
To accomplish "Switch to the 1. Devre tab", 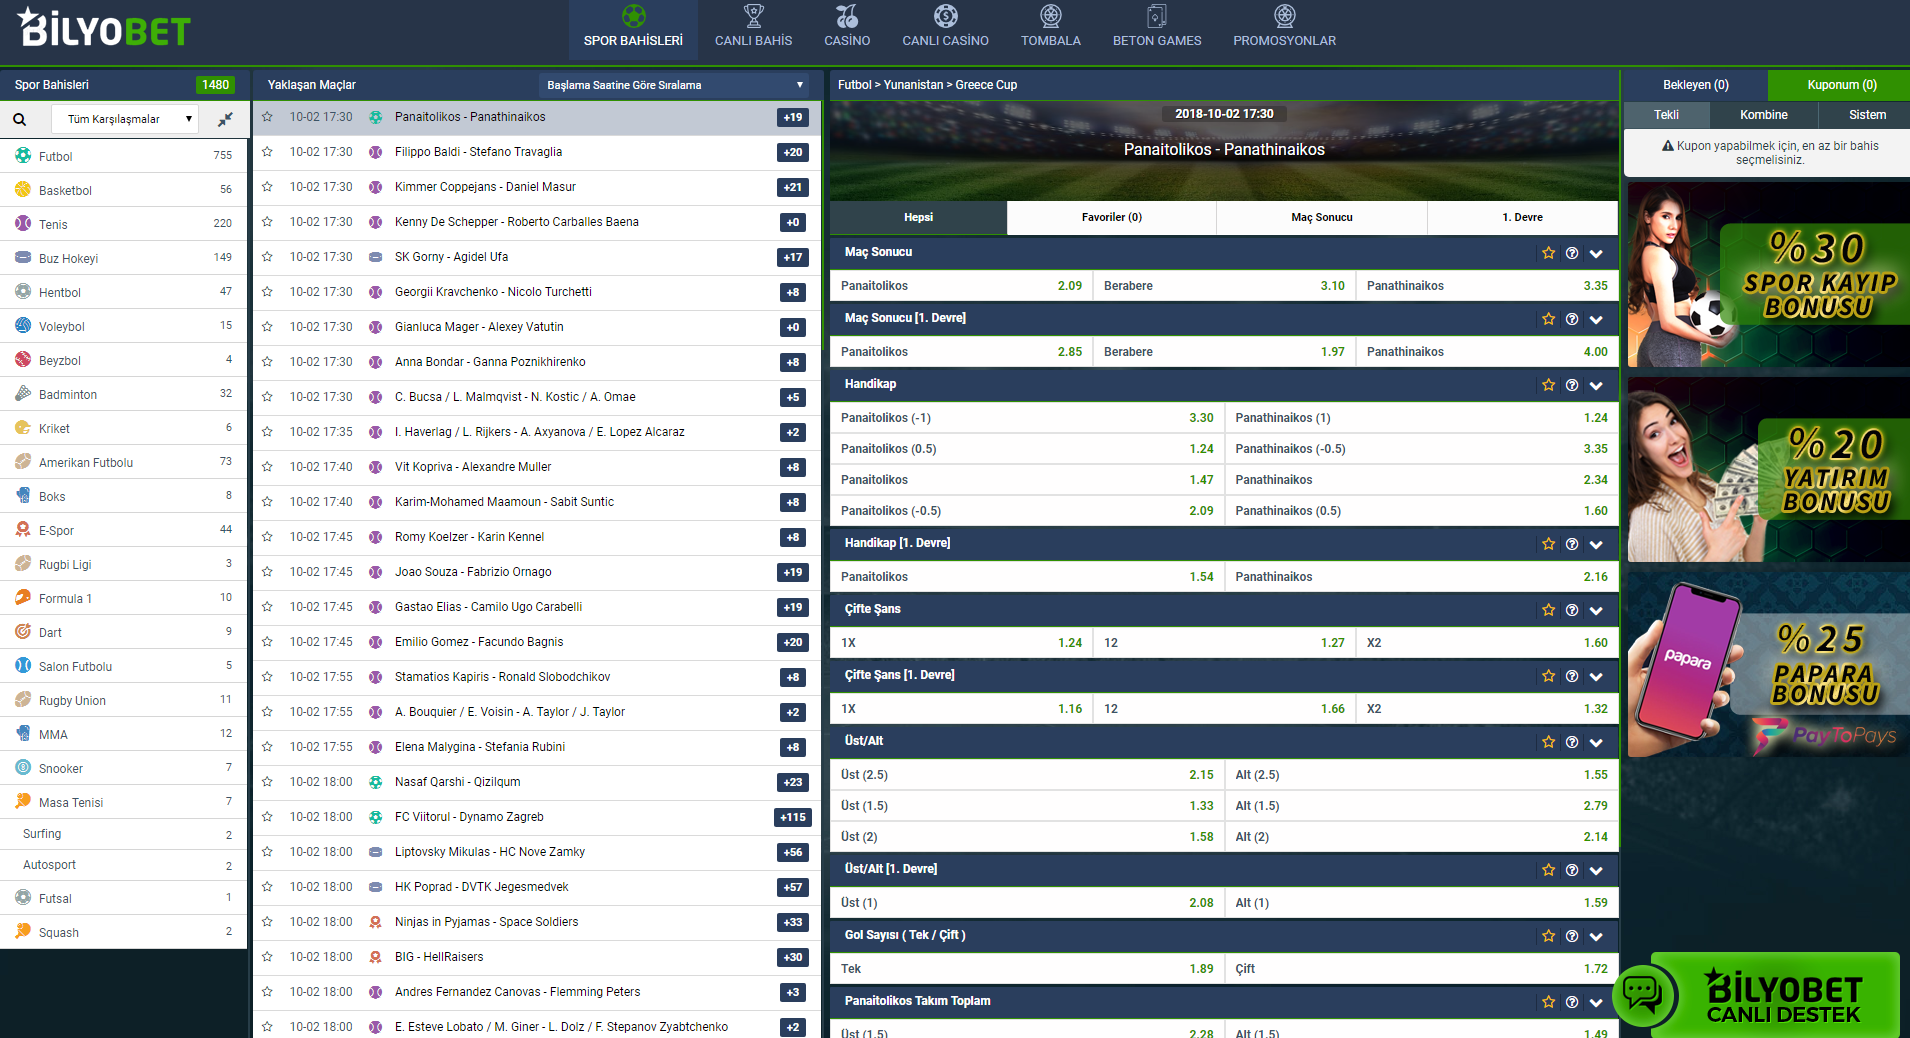I will click(1521, 217).
